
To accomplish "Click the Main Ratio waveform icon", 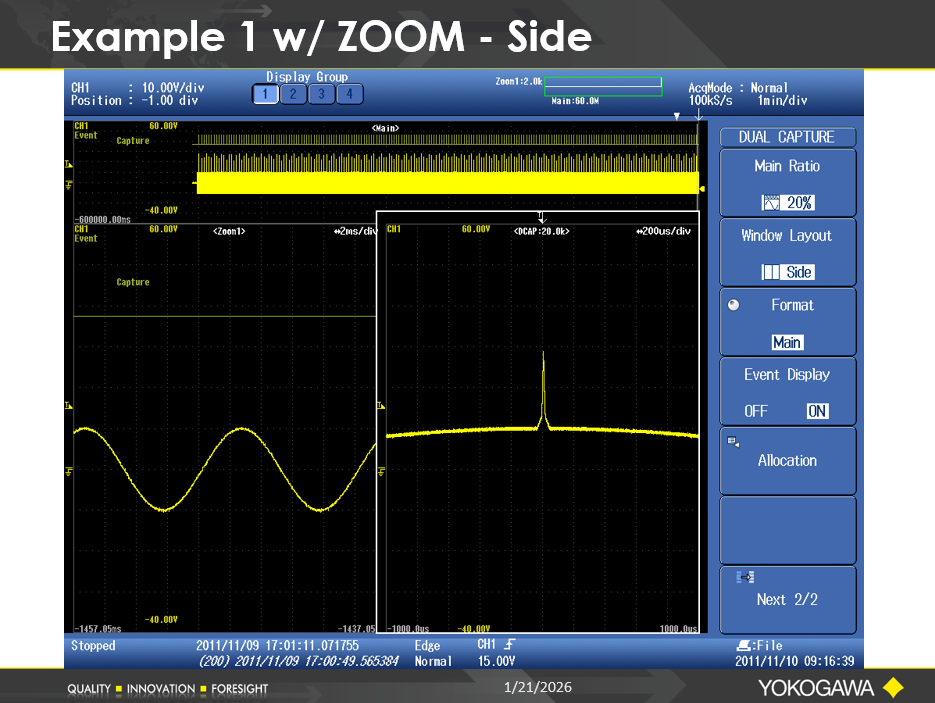I will (x=770, y=203).
